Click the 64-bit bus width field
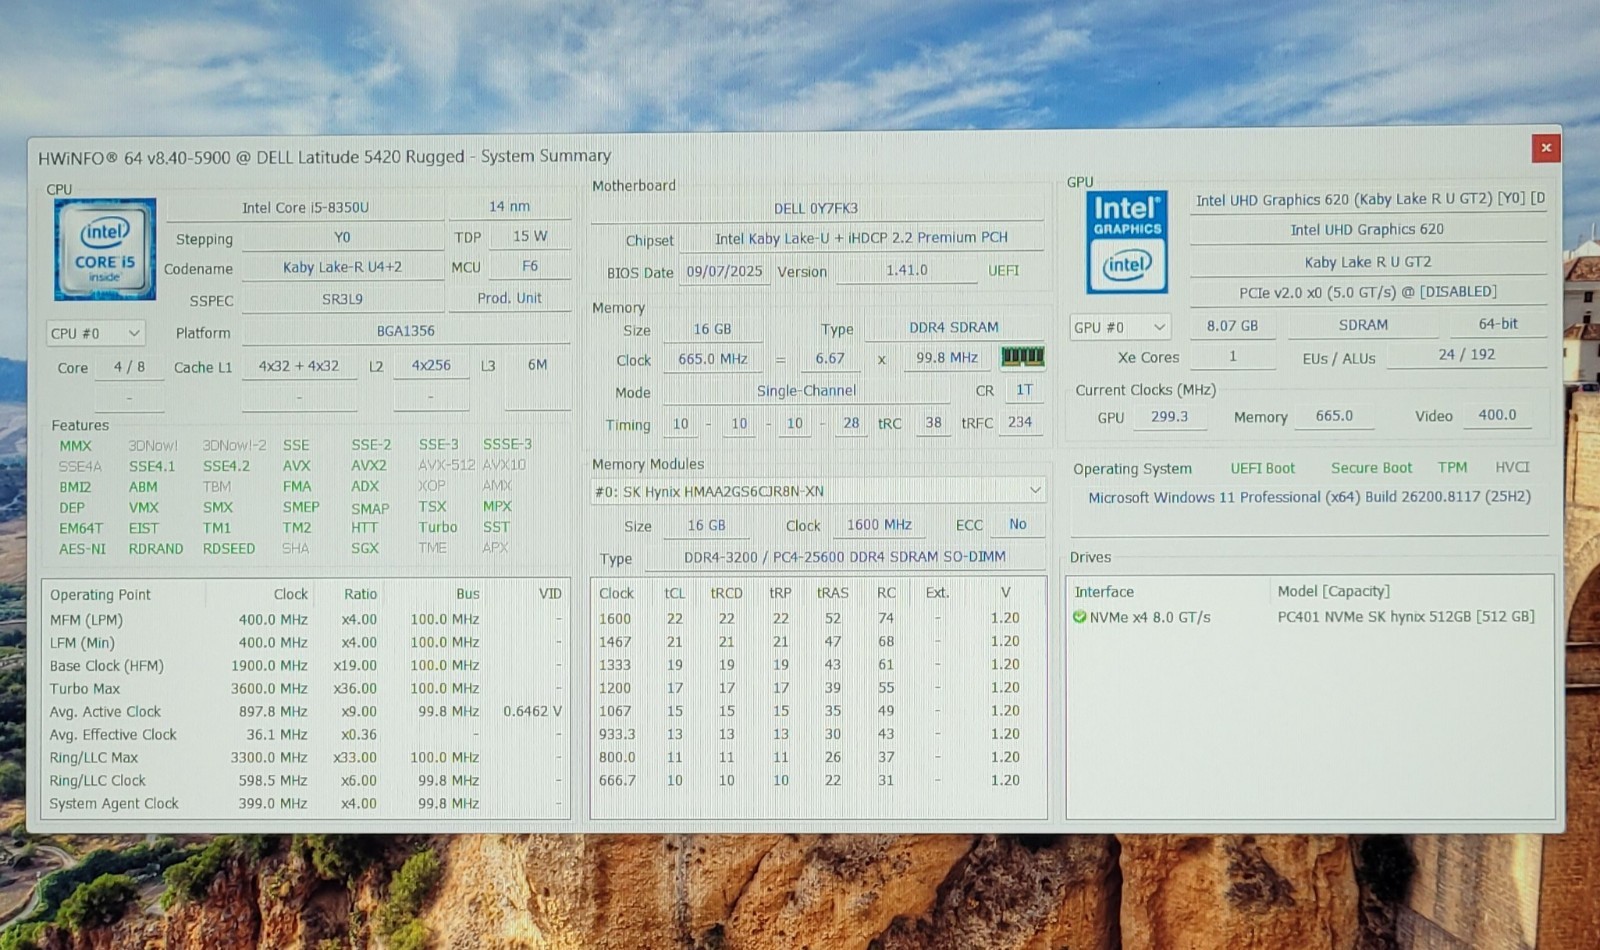 [1498, 324]
